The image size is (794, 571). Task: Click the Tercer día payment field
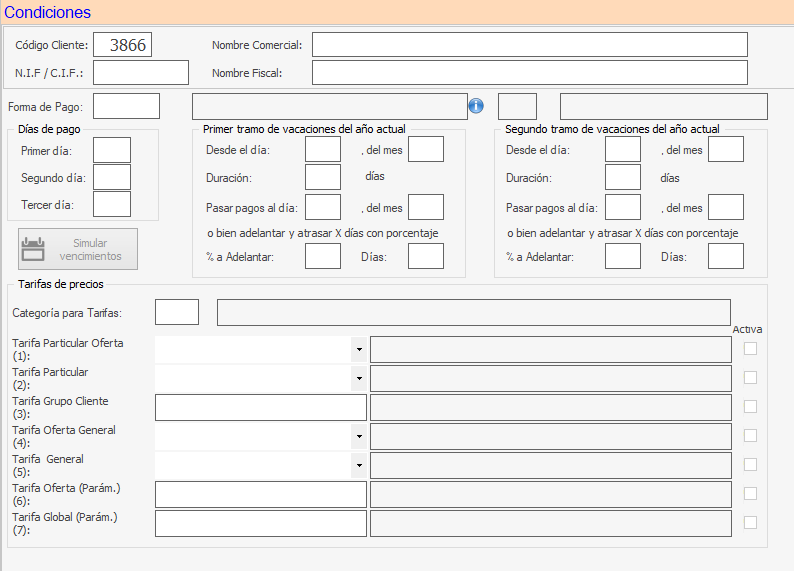pyautogui.click(x=111, y=204)
